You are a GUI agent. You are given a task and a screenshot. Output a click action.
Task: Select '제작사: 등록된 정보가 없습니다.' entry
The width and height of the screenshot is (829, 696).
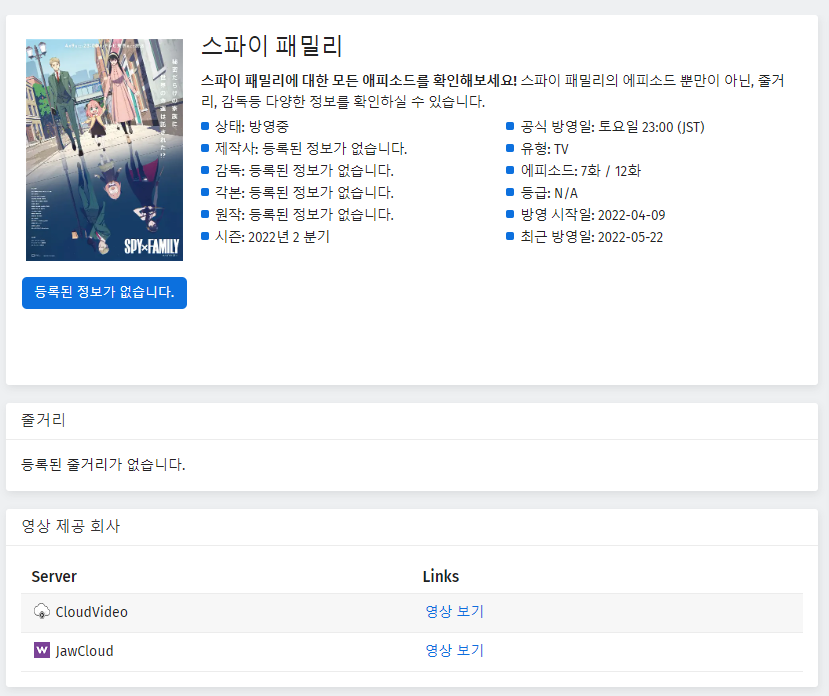(311, 149)
